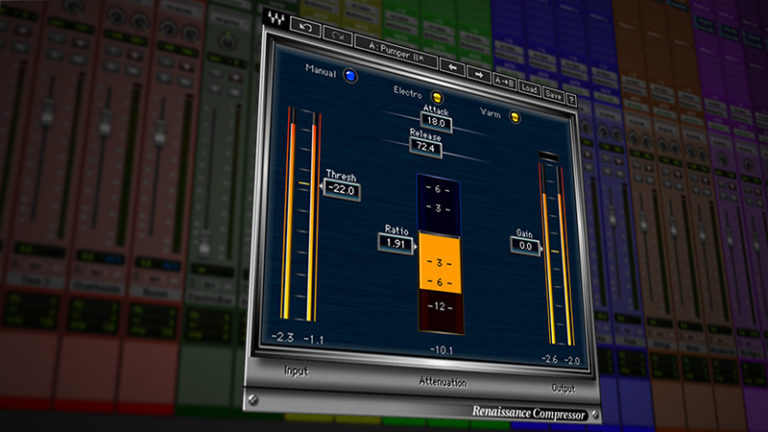This screenshot has width=768, height=432.
Task: Click the Gain value box showing 0.0
Action: (526, 244)
